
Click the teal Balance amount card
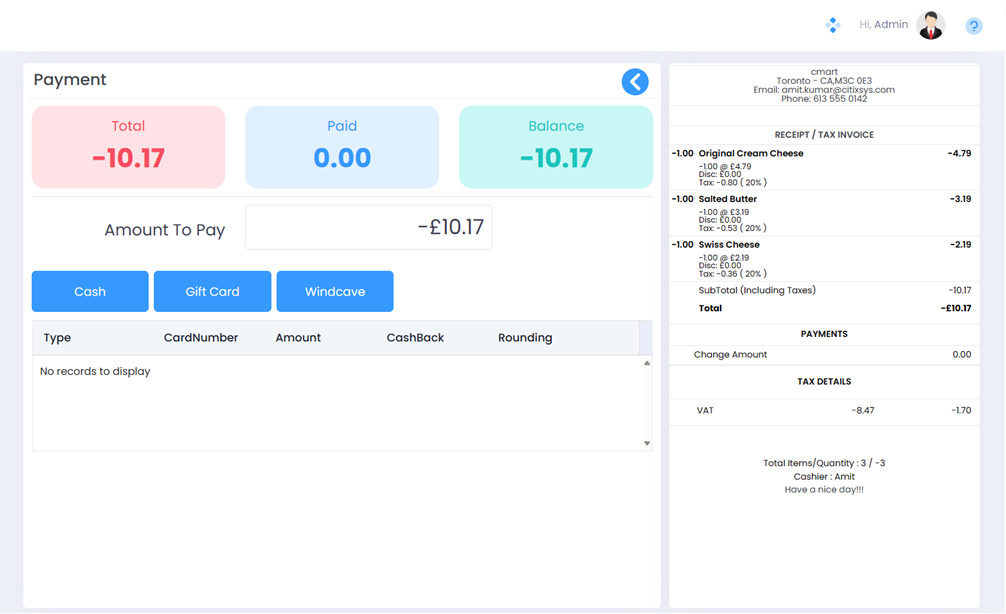pyautogui.click(x=556, y=147)
